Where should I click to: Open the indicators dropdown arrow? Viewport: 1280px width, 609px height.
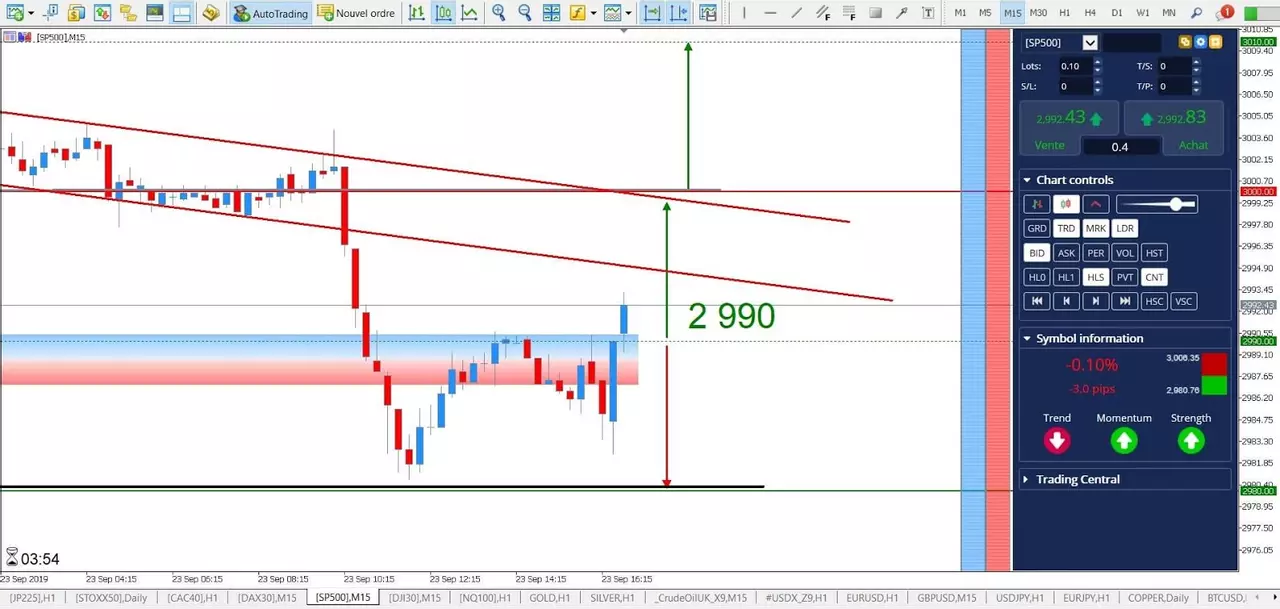point(593,14)
